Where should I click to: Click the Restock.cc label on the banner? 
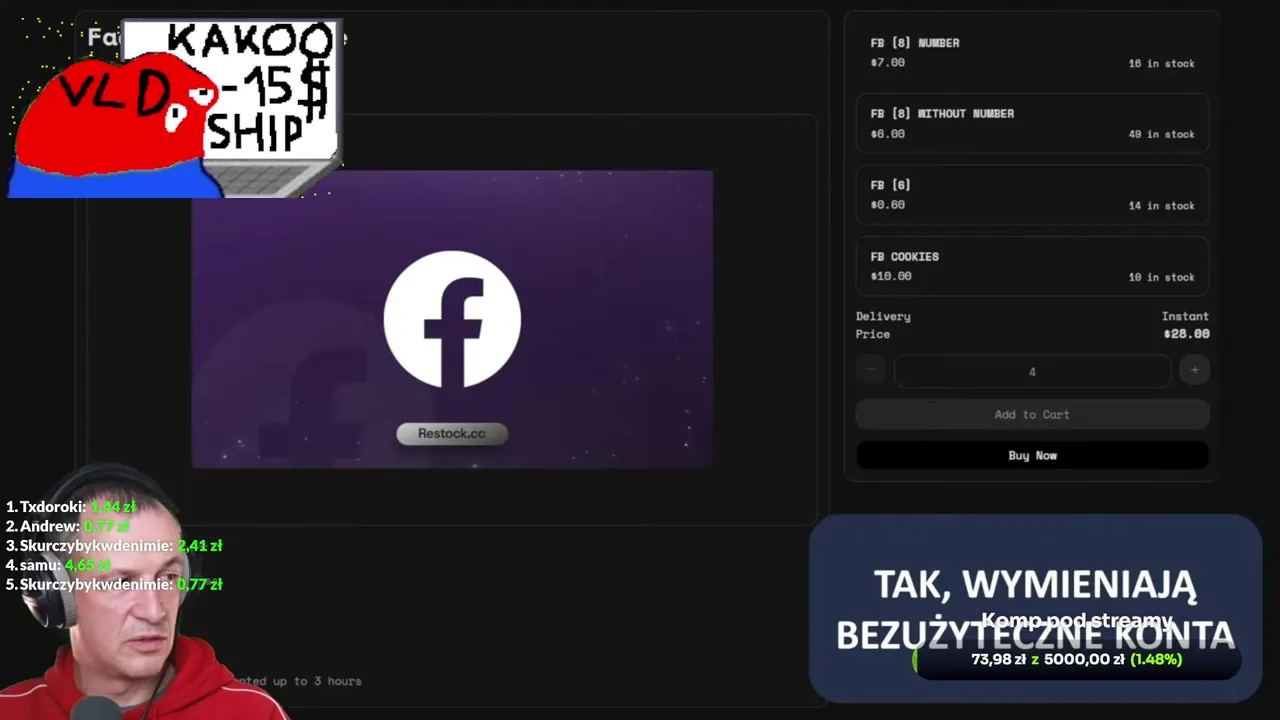(452, 433)
